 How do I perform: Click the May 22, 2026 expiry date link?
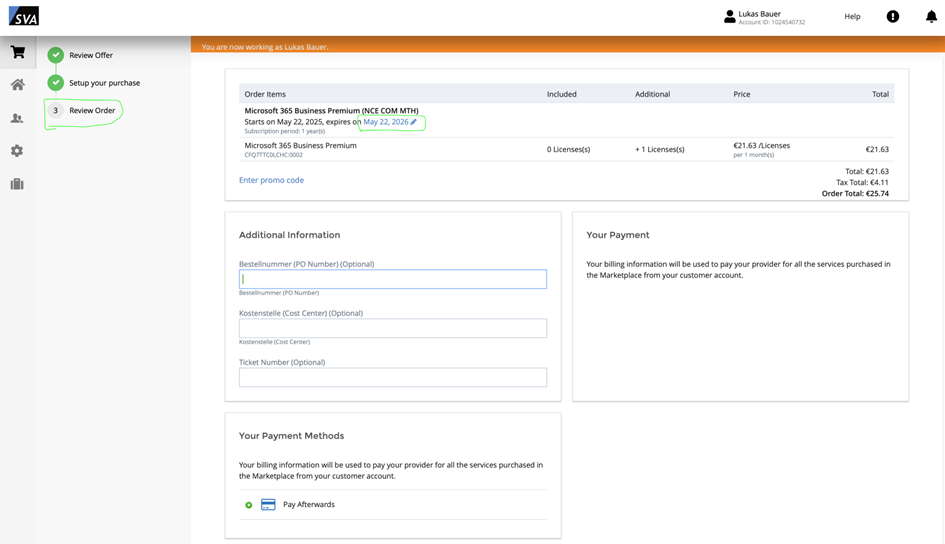click(x=385, y=122)
